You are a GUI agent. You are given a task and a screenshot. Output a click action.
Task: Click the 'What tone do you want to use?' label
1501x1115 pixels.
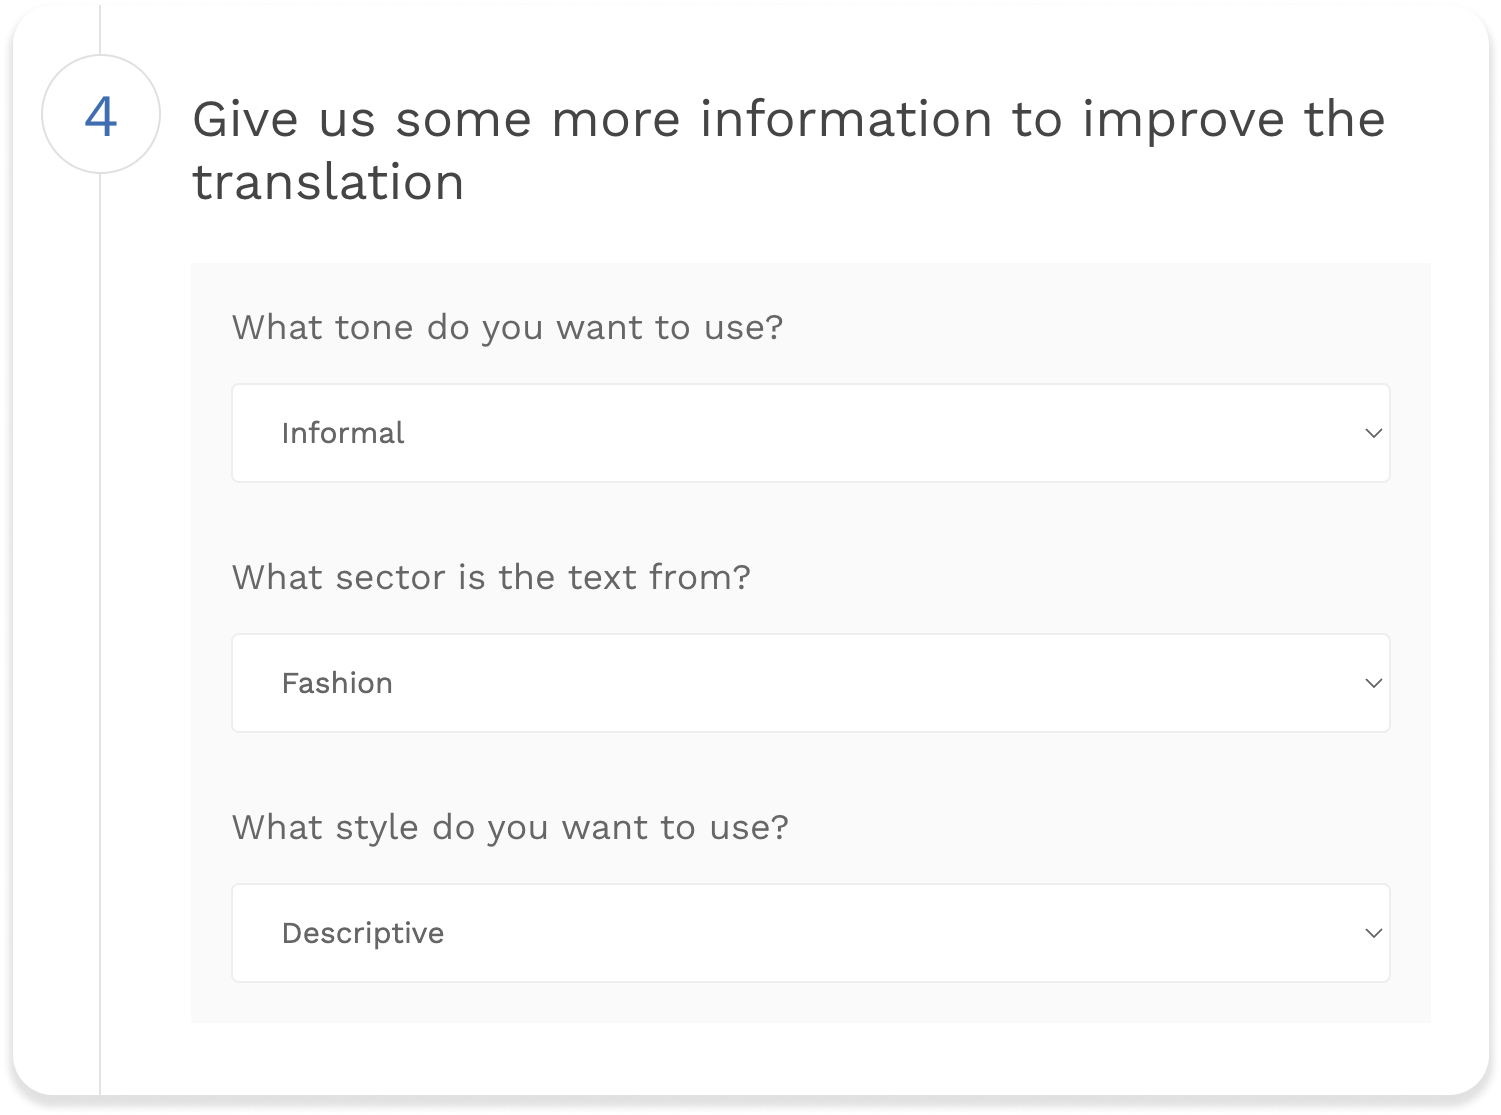[x=507, y=327]
